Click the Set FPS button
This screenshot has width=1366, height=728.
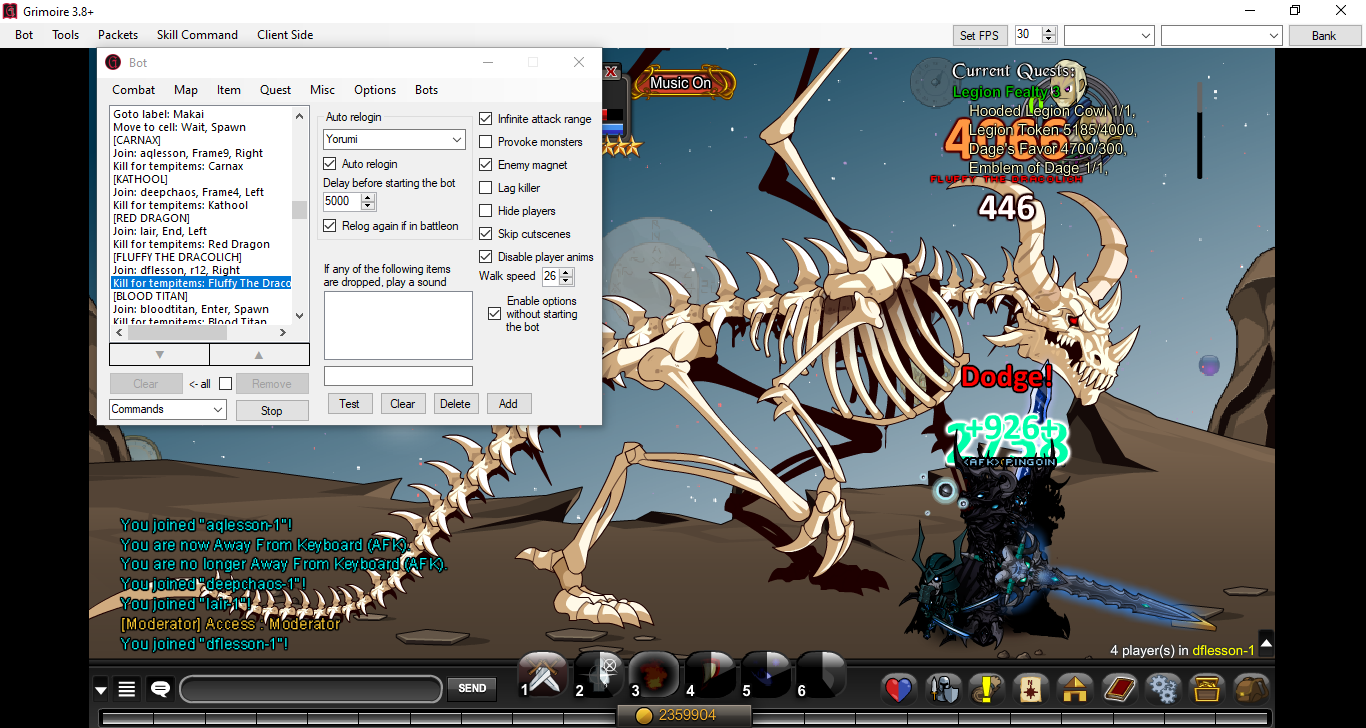[x=979, y=35]
